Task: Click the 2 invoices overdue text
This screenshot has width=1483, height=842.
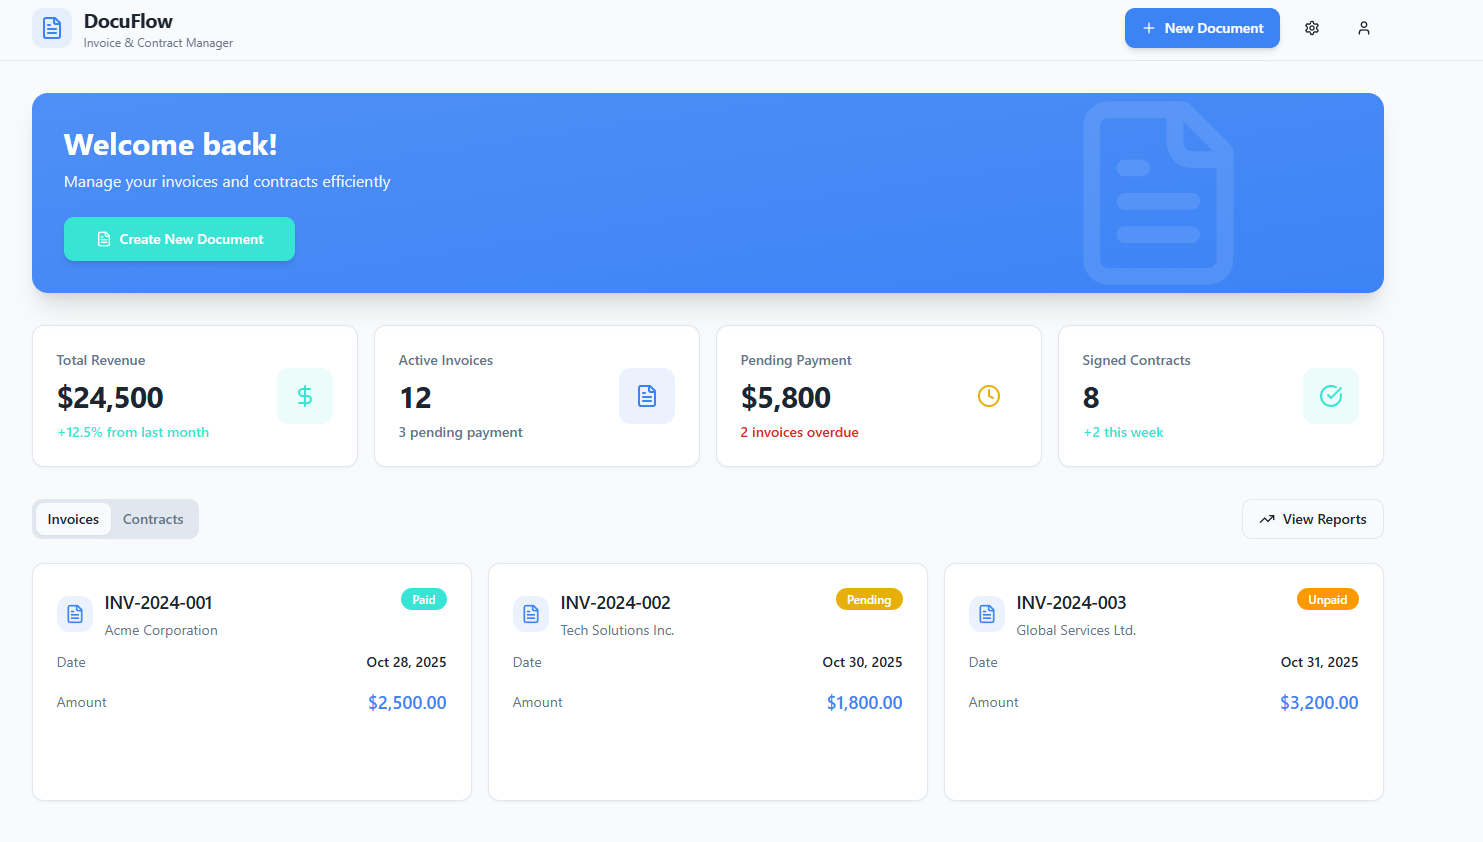Action: coord(799,432)
